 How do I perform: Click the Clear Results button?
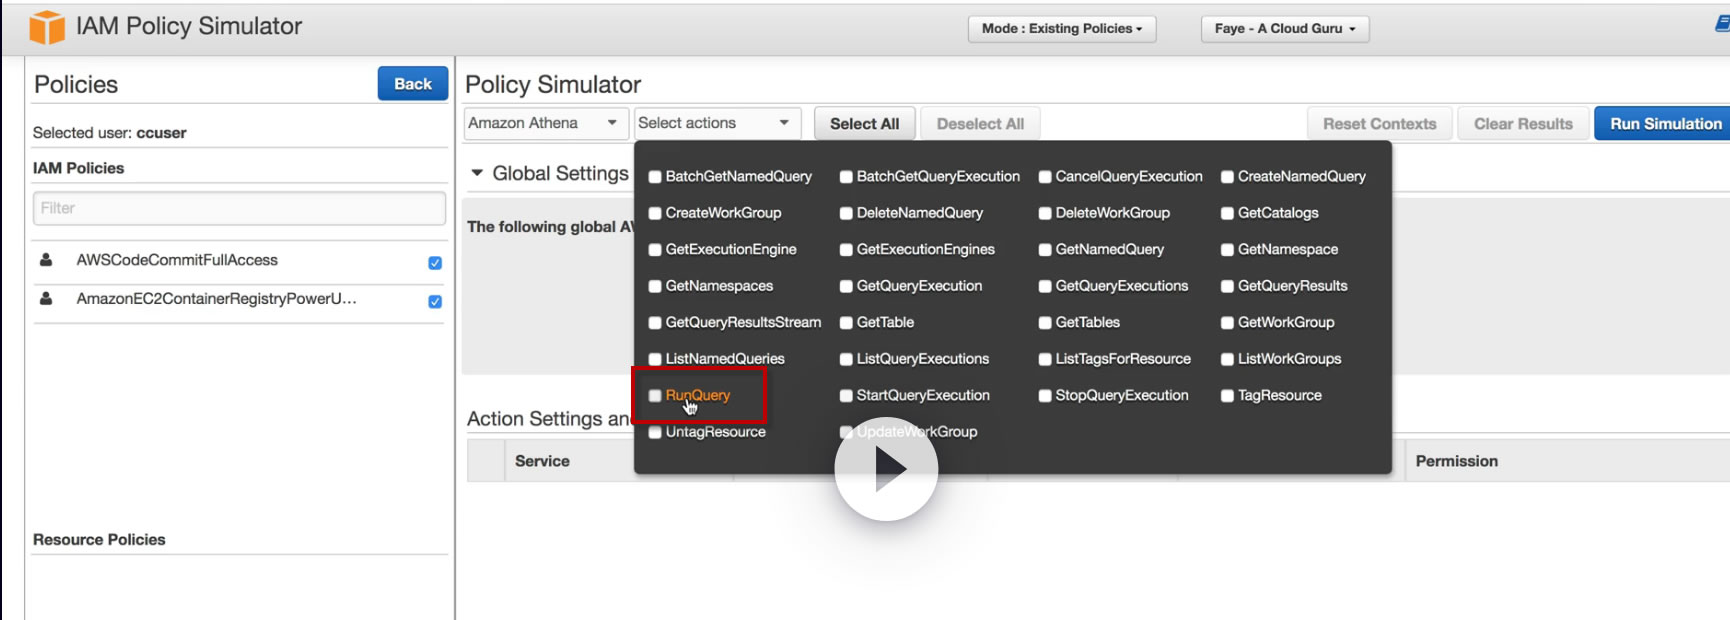(1523, 124)
